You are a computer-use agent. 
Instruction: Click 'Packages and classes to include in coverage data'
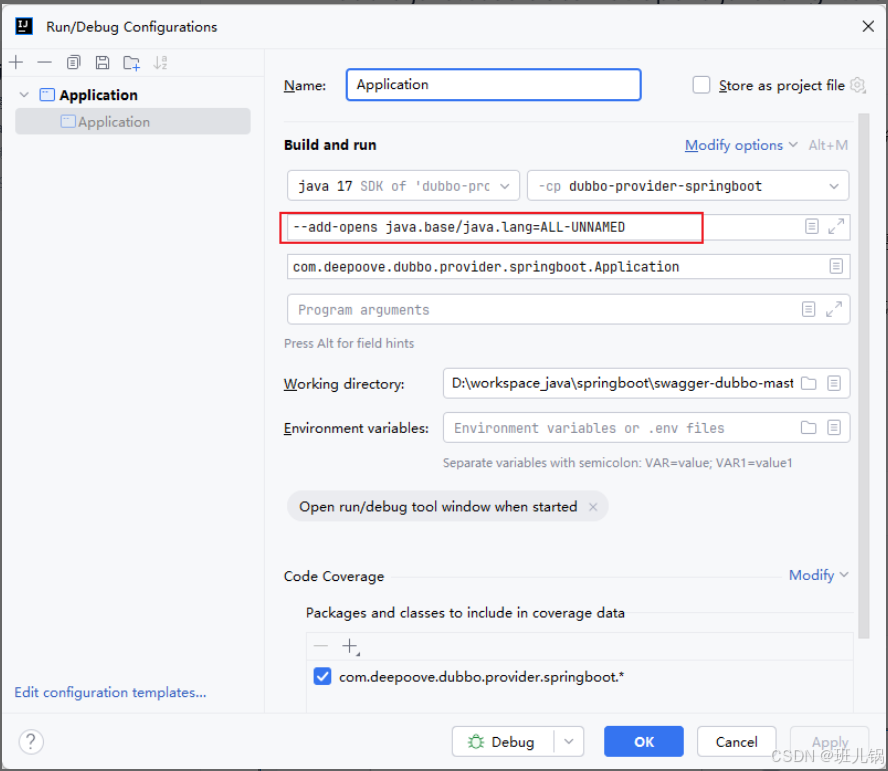pos(466,613)
